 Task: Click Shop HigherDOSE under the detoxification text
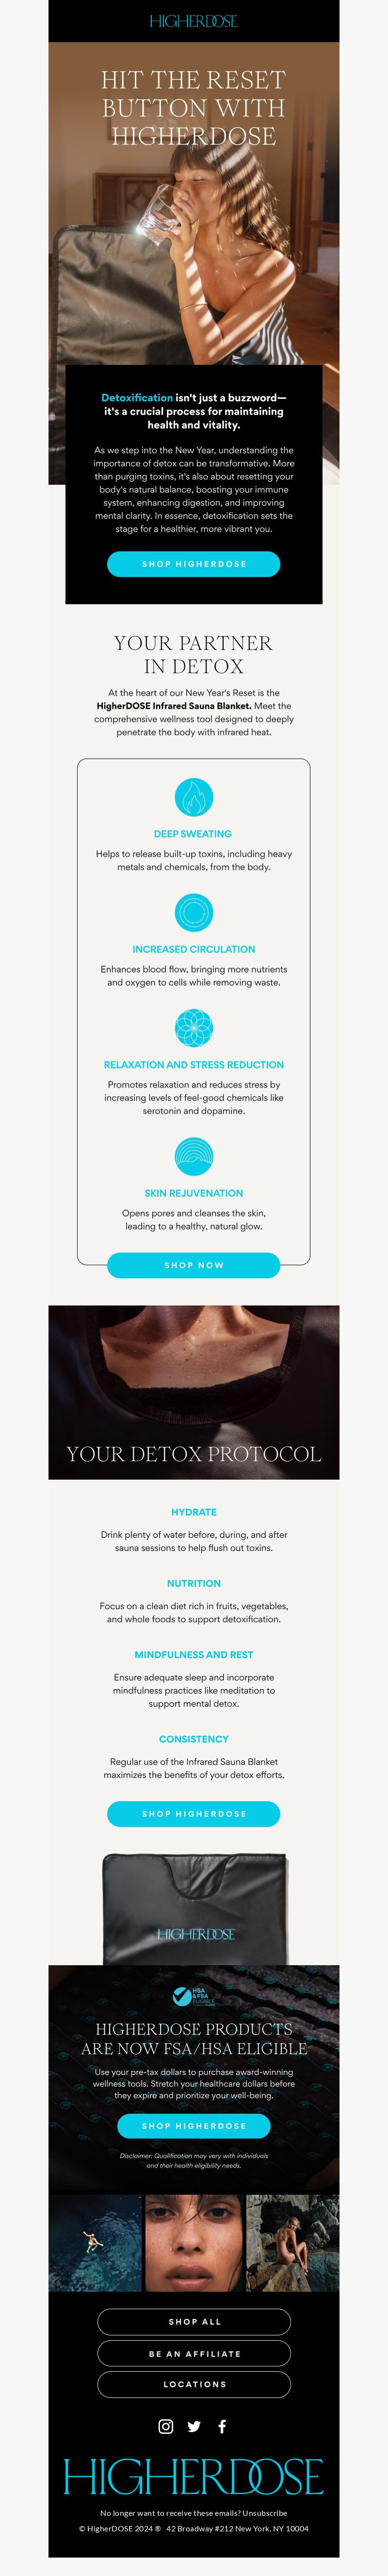point(194,564)
